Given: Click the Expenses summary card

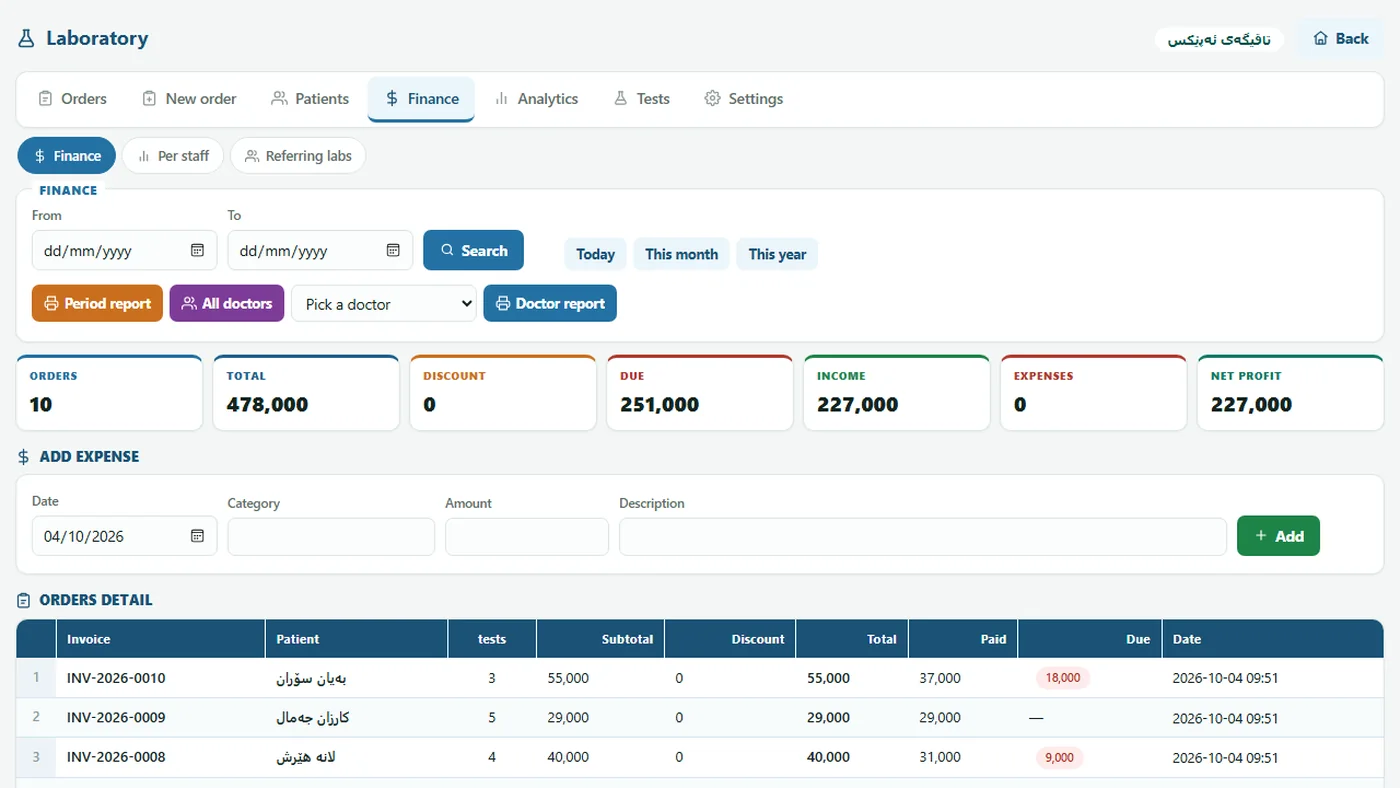Looking at the screenshot, I should pos(1094,393).
